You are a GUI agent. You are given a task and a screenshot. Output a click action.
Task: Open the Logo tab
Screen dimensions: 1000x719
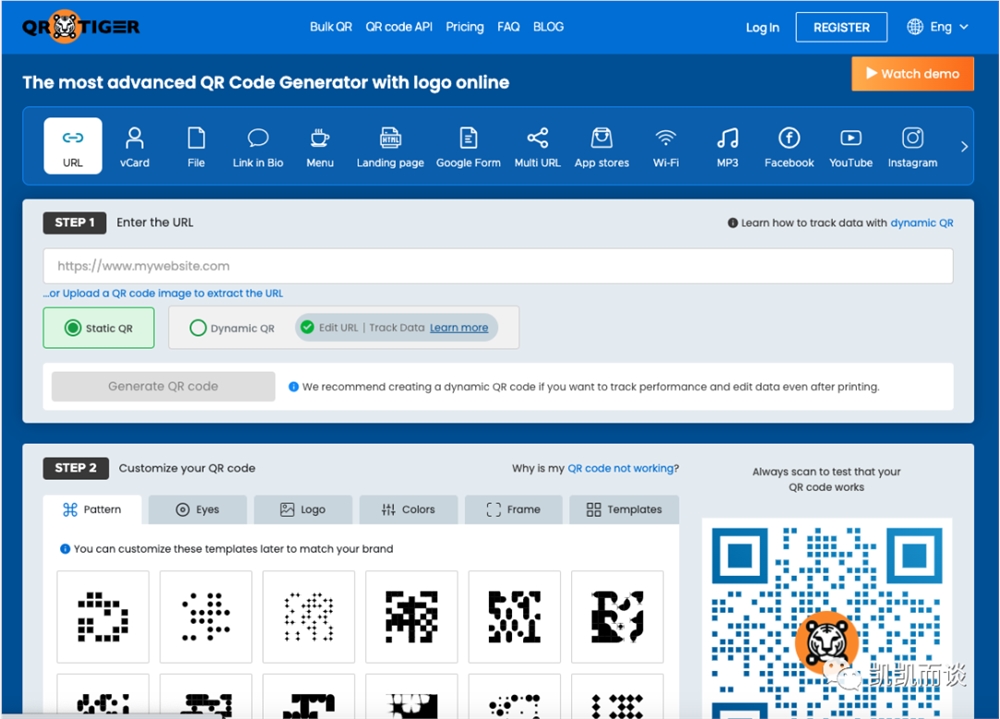(303, 509)
